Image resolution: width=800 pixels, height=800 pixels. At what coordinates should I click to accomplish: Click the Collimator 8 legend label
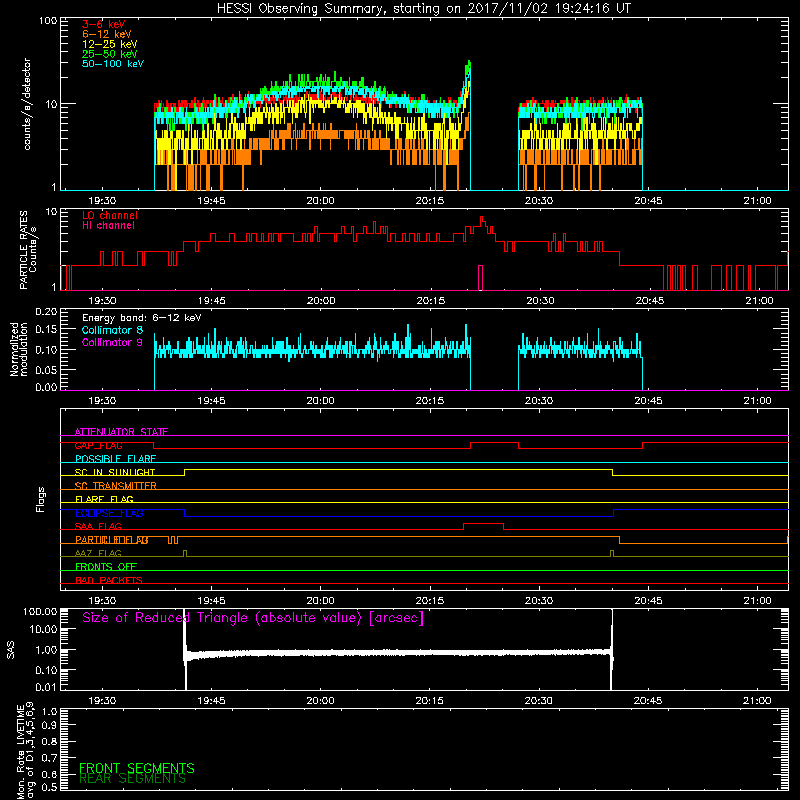(112, 330)
